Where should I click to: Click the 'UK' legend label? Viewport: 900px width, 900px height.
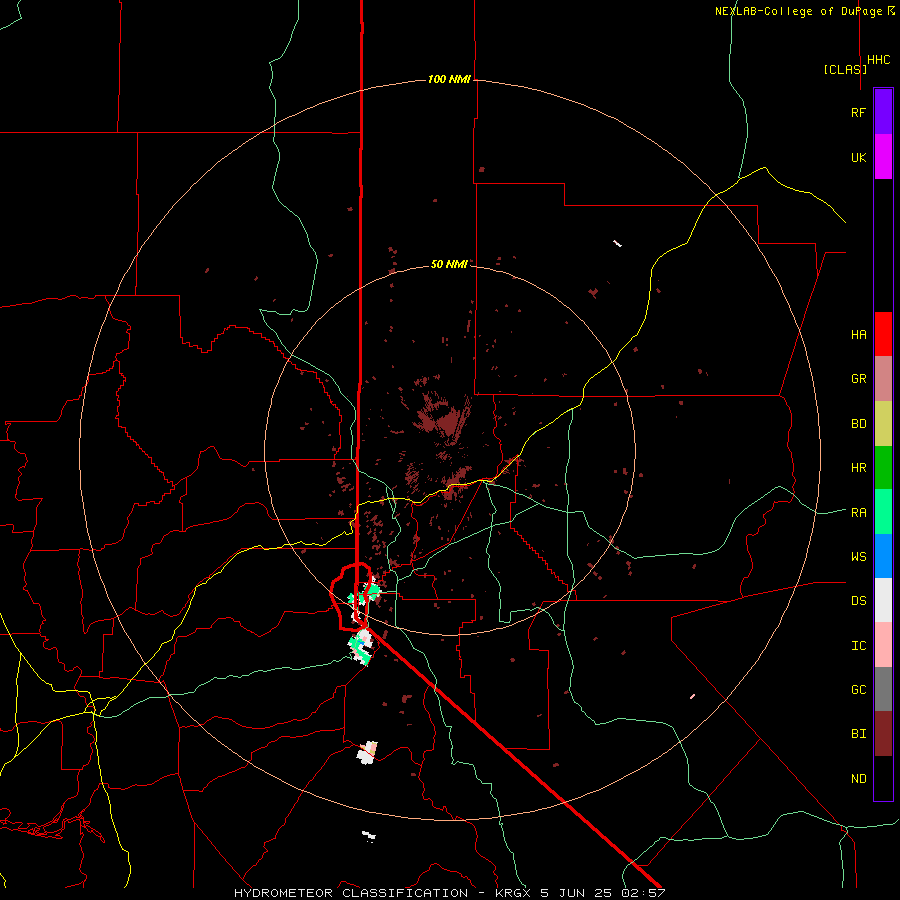858,157
